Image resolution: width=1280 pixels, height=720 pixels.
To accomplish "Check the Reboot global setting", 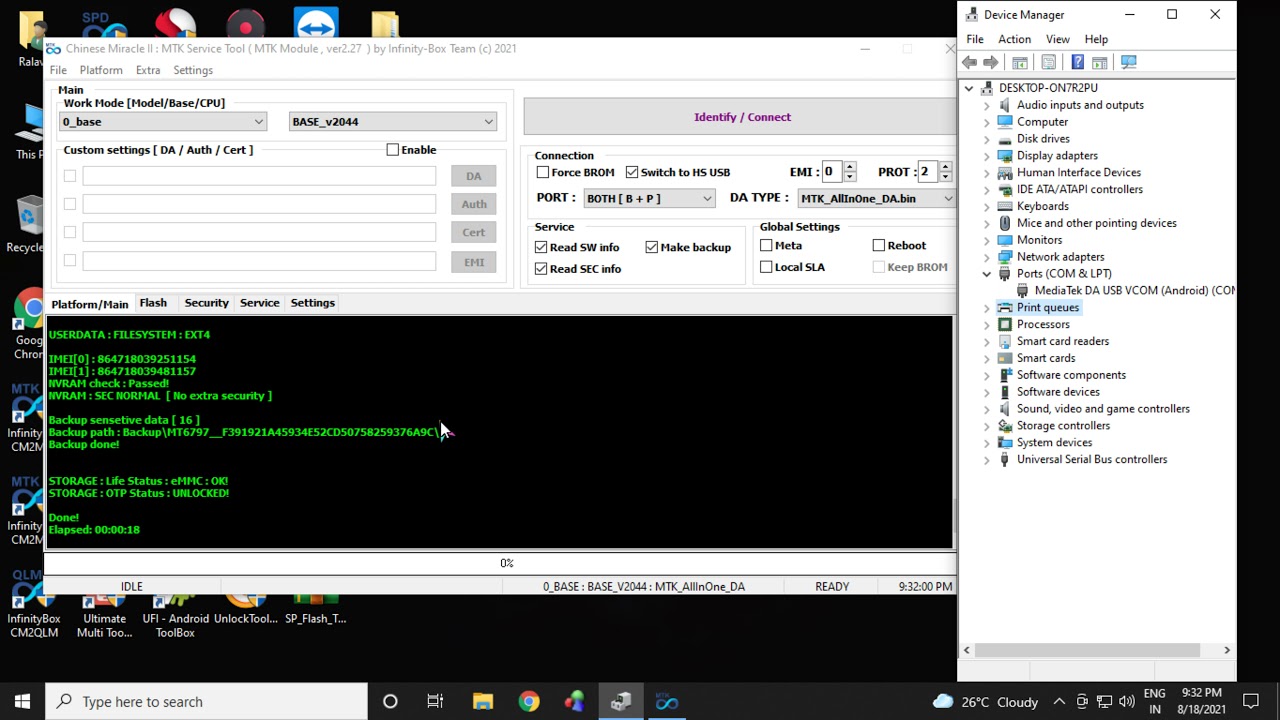I will [879, 245].
